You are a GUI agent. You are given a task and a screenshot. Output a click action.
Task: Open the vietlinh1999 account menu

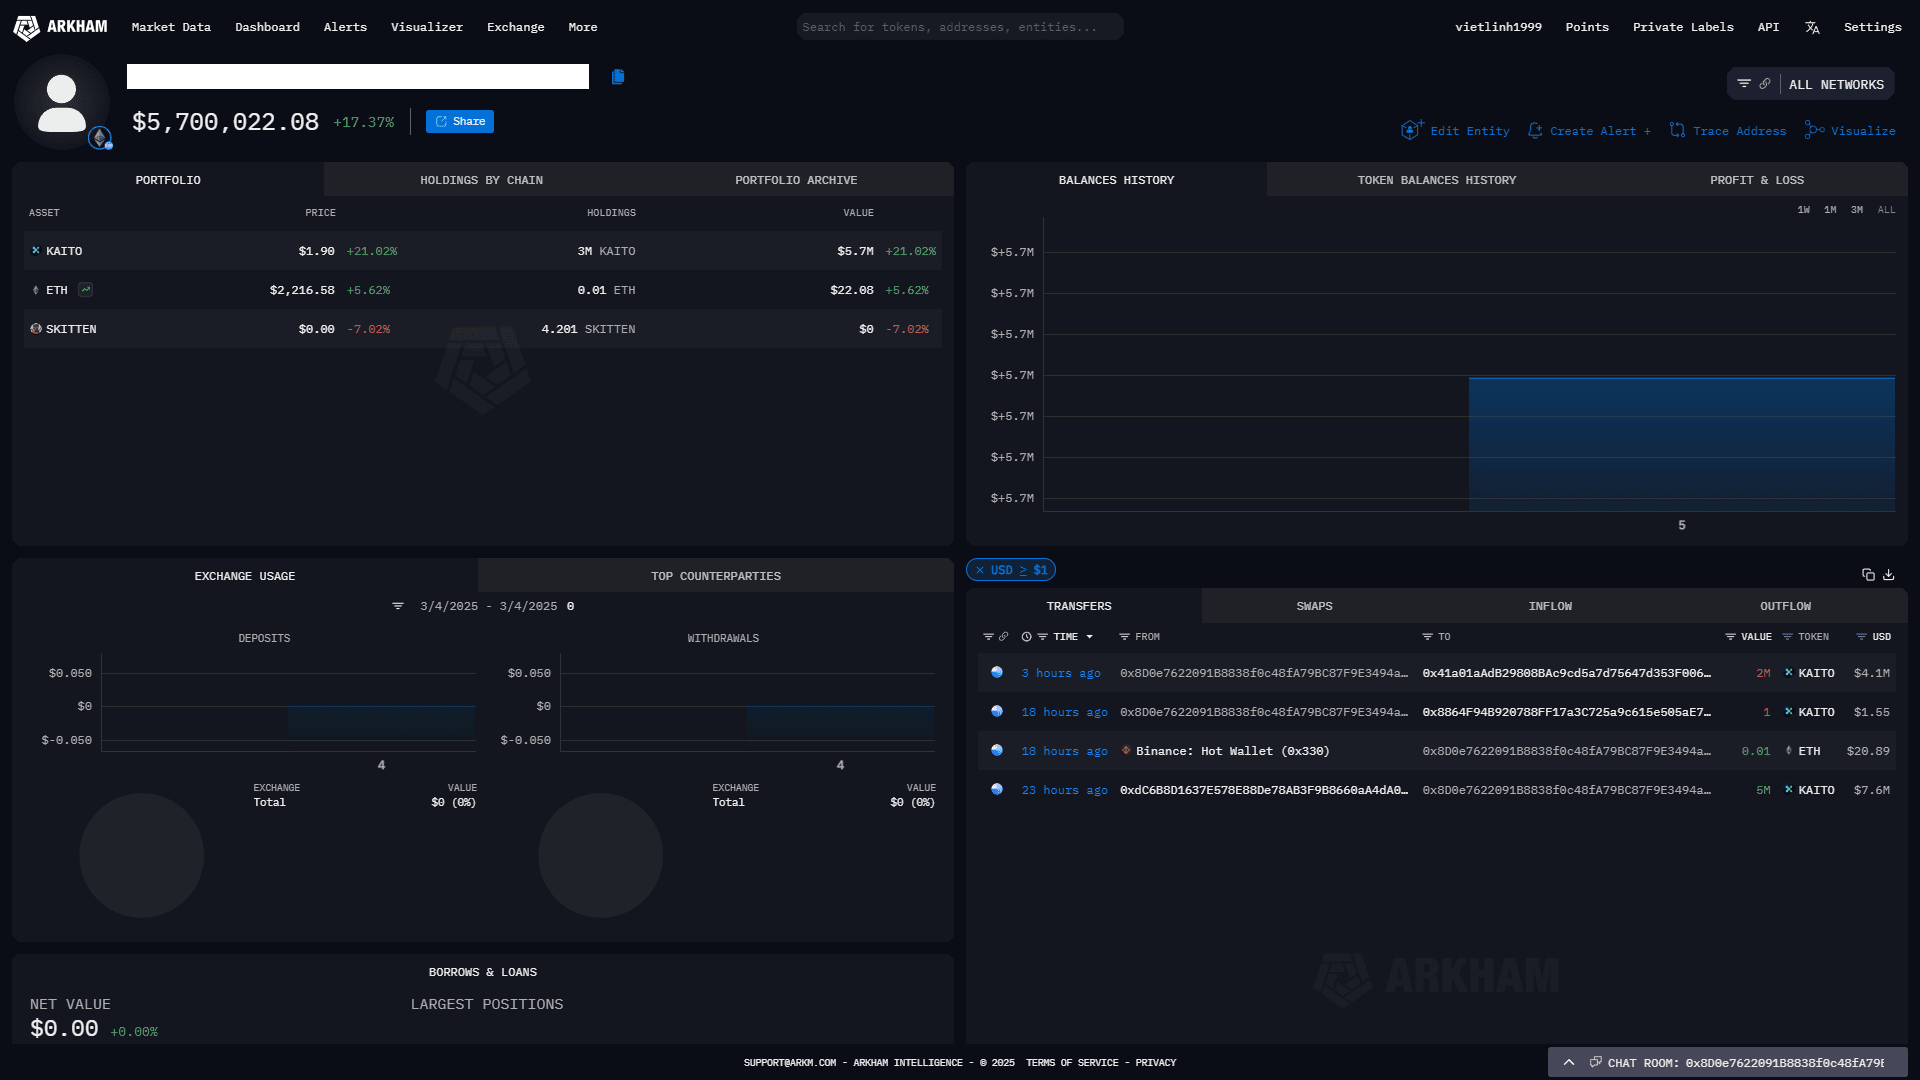click(1498, 27)
